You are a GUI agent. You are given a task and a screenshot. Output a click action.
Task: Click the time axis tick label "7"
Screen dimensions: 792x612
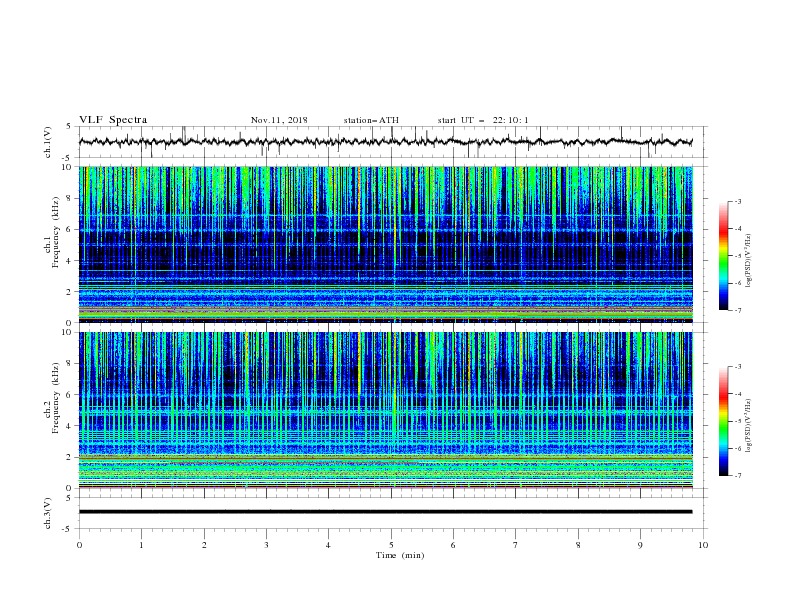click(x=516, y=545)
